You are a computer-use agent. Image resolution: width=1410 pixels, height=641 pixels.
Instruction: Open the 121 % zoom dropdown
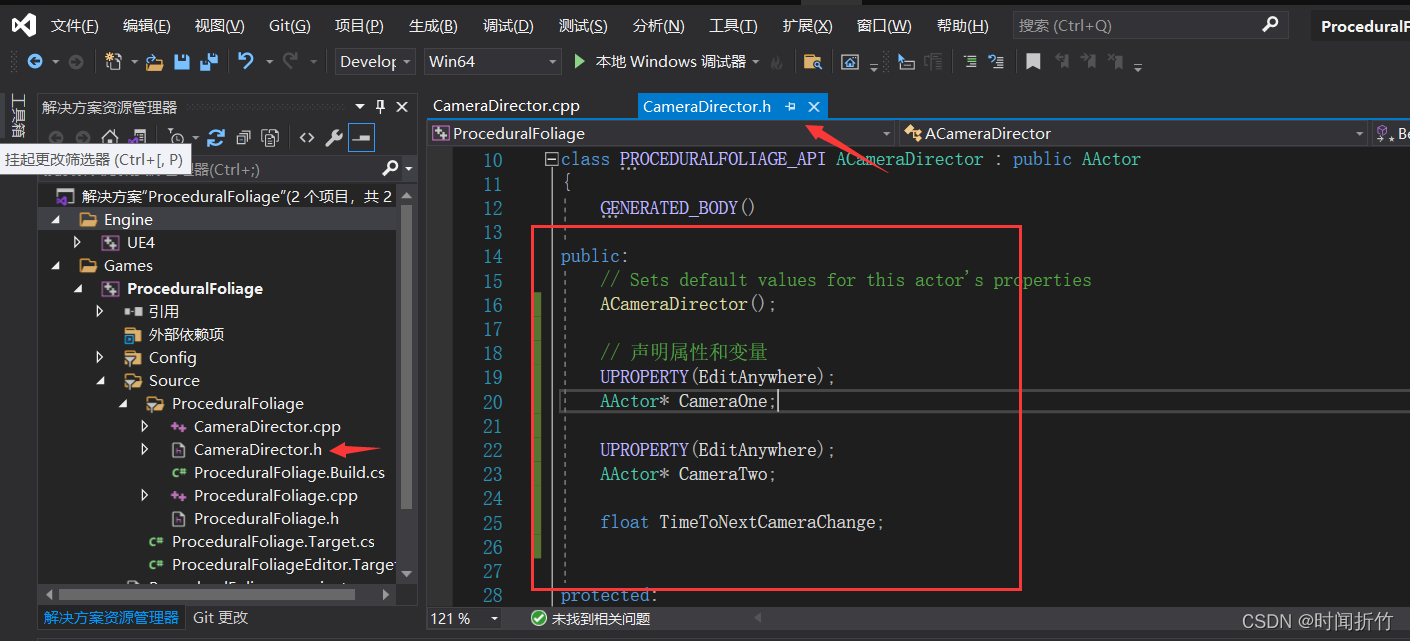tap(494, 618)
